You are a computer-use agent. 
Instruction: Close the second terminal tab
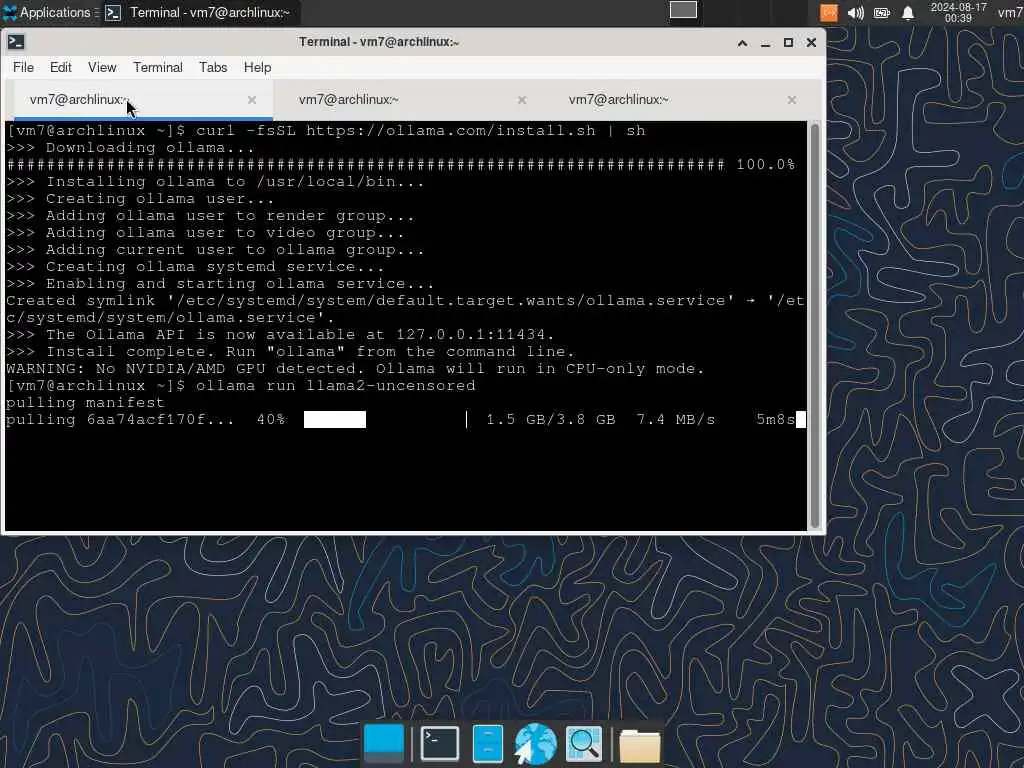522,100
